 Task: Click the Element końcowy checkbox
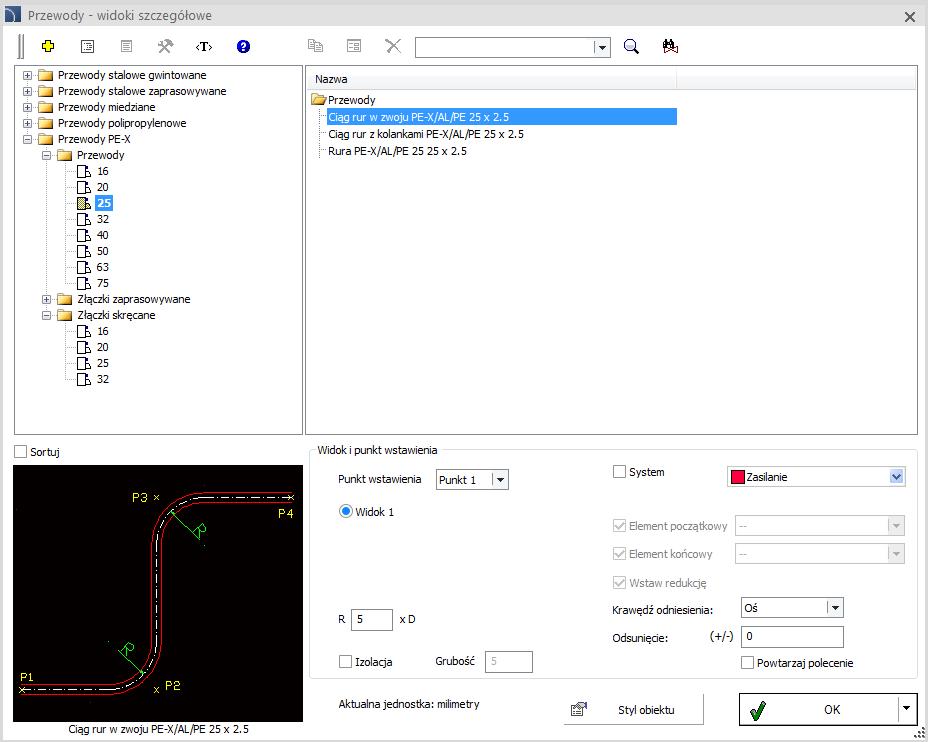(619, 554)
